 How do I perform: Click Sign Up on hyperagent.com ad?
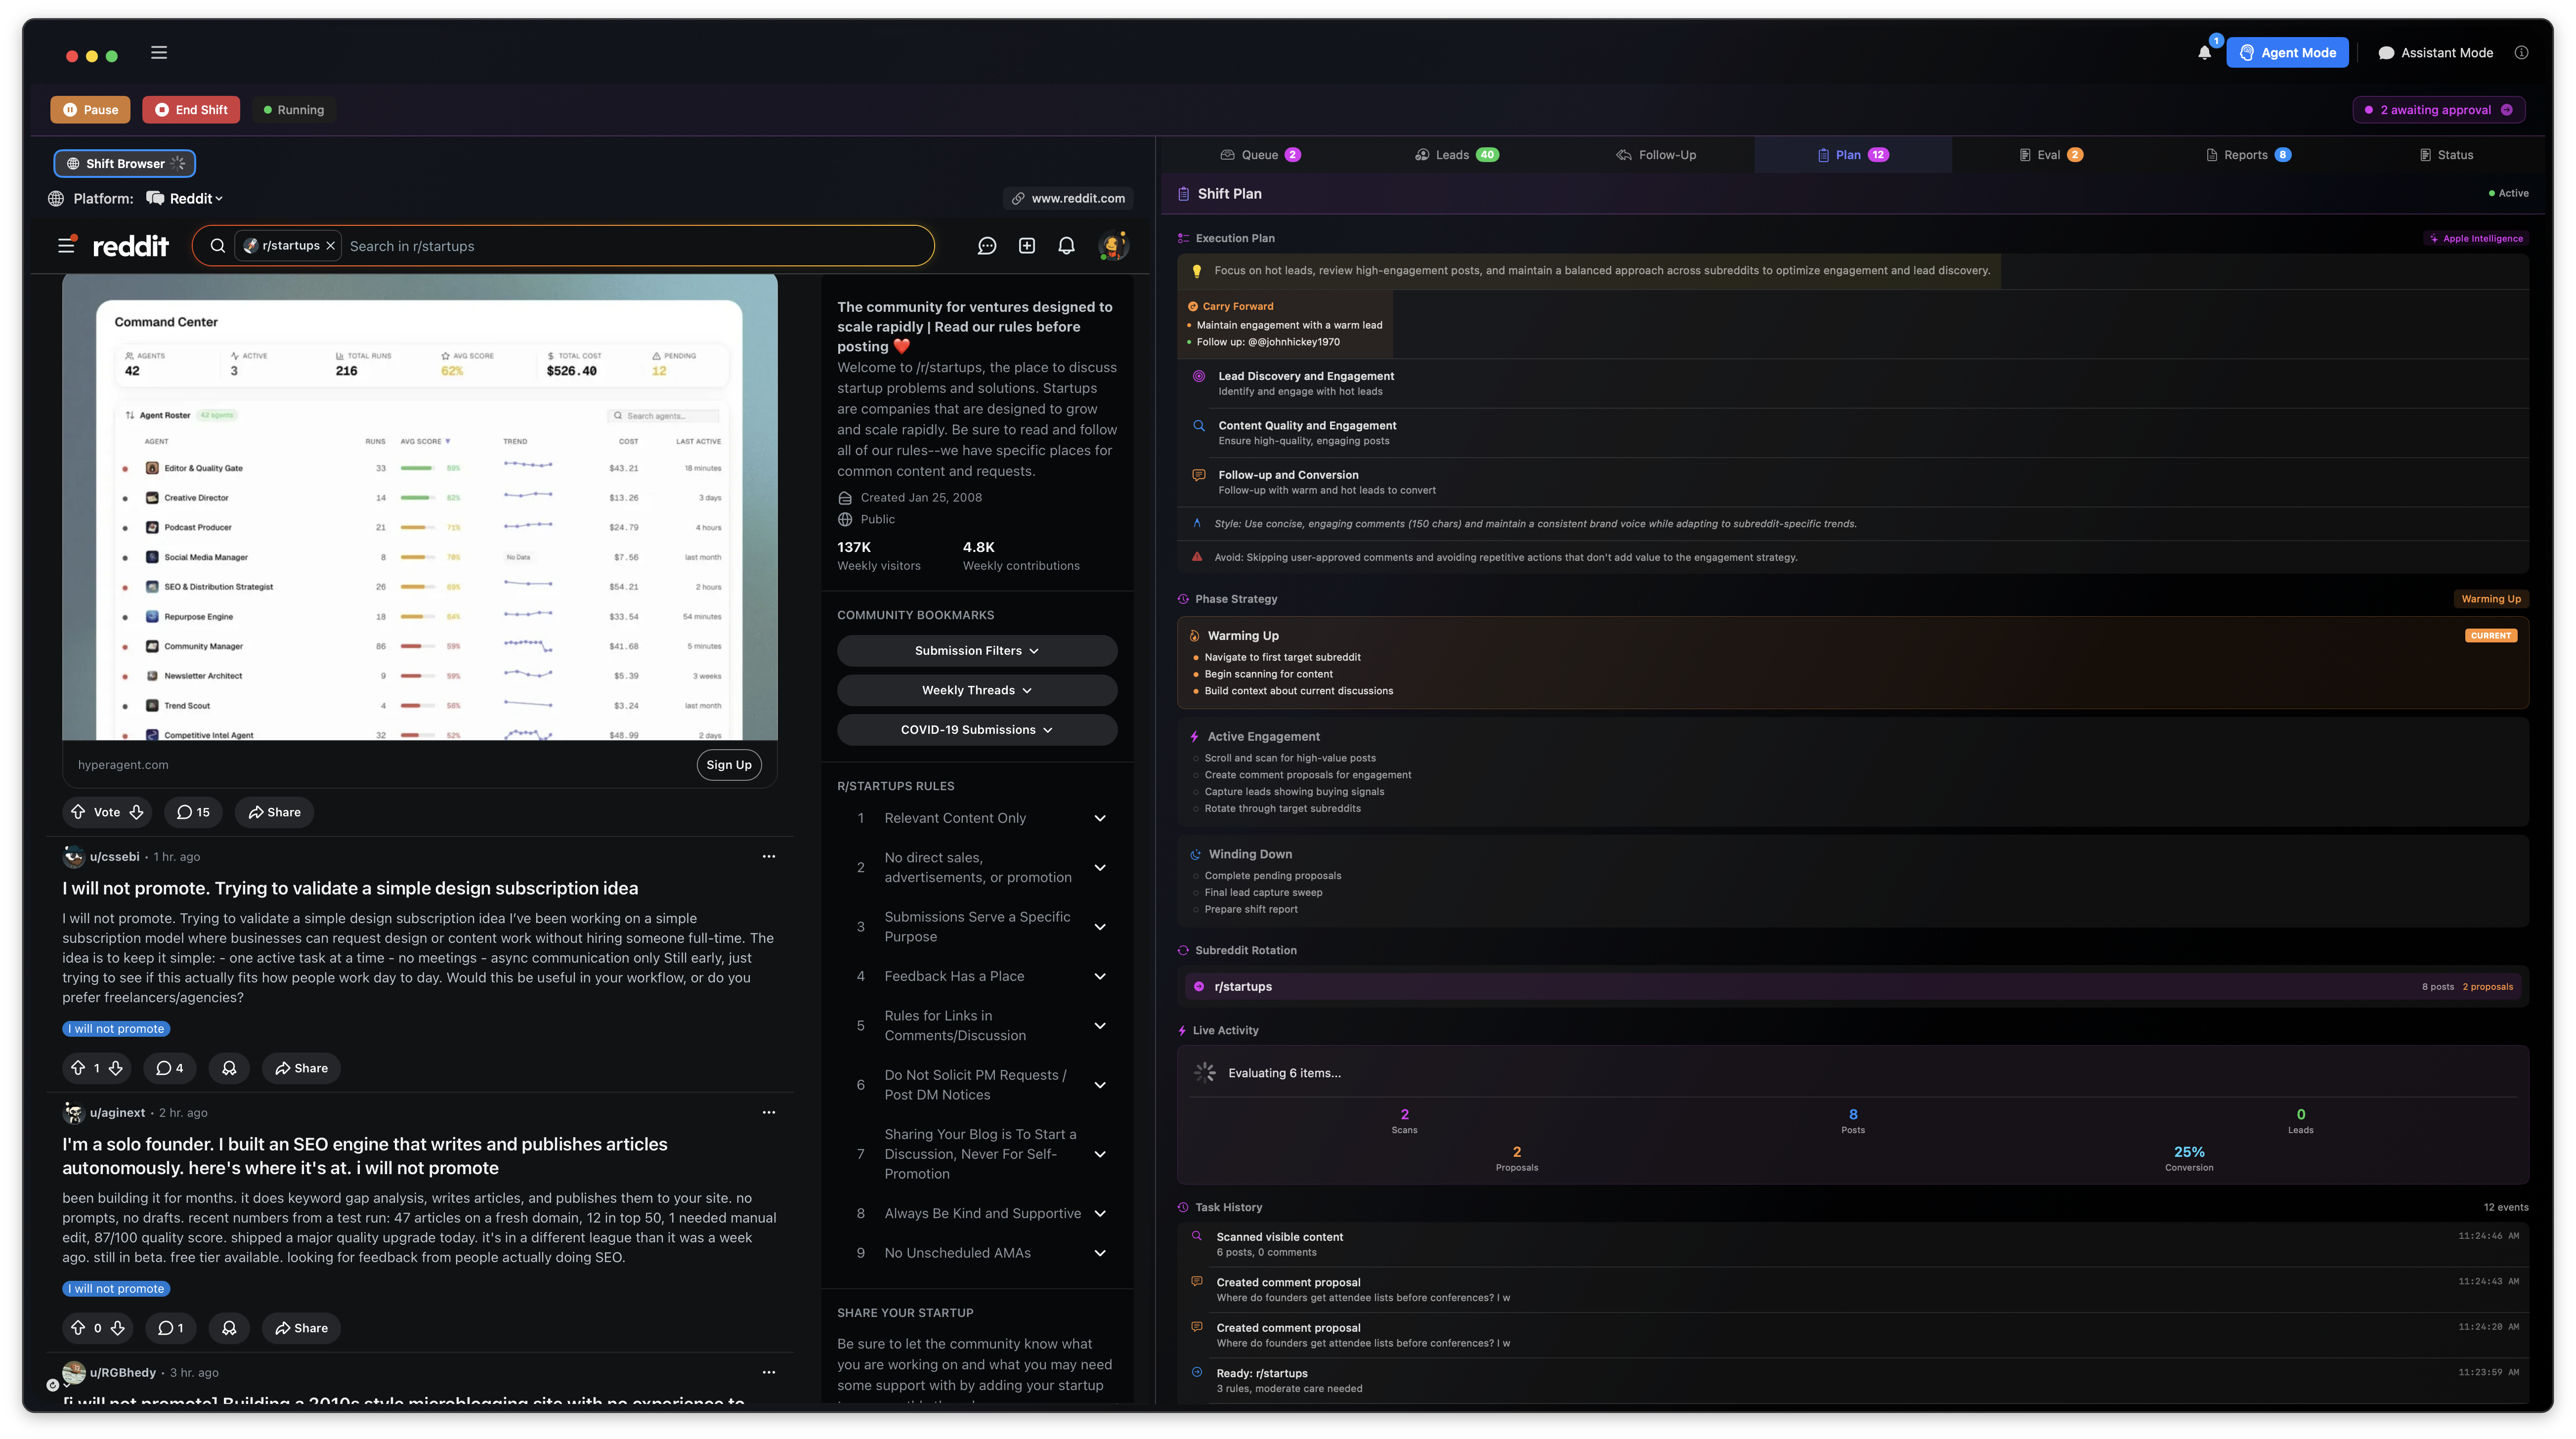point(729,765)
